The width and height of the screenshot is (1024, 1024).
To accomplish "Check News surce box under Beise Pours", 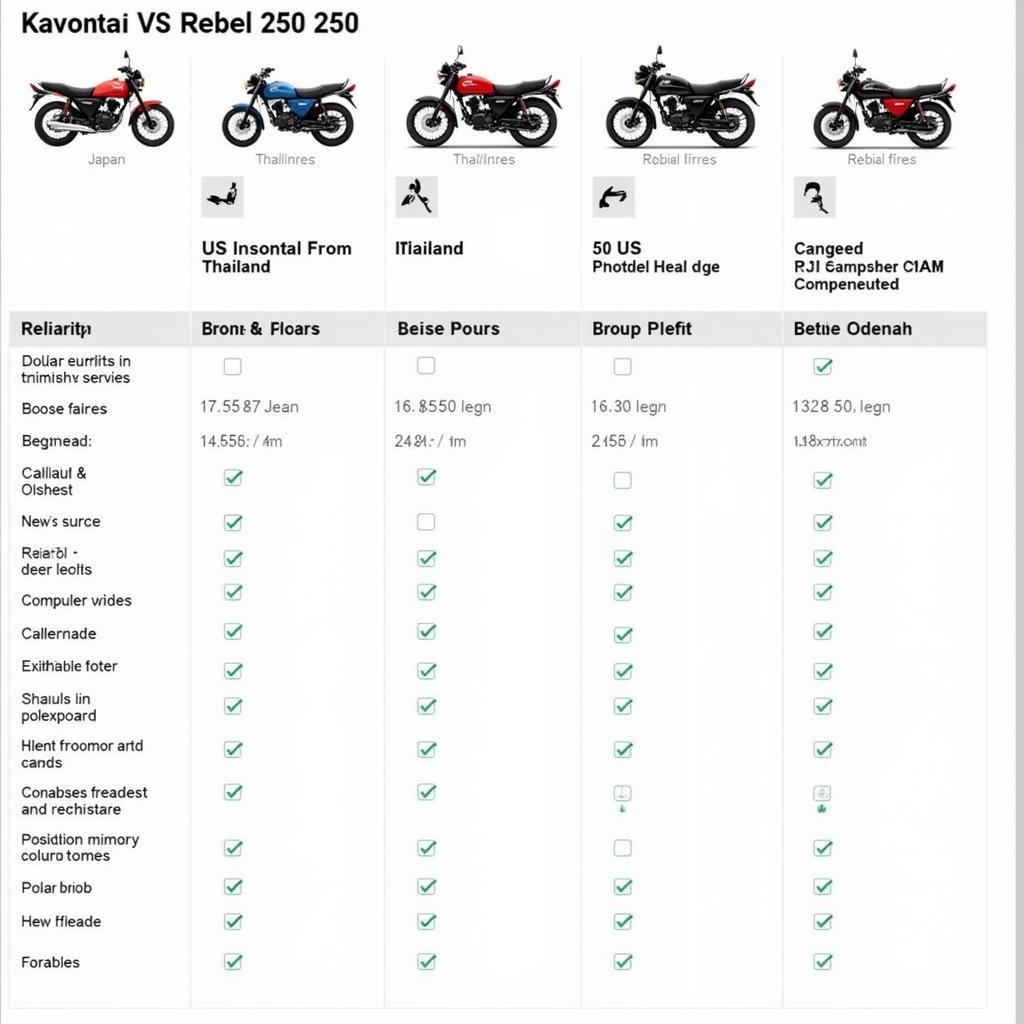I will pos(426,522).
